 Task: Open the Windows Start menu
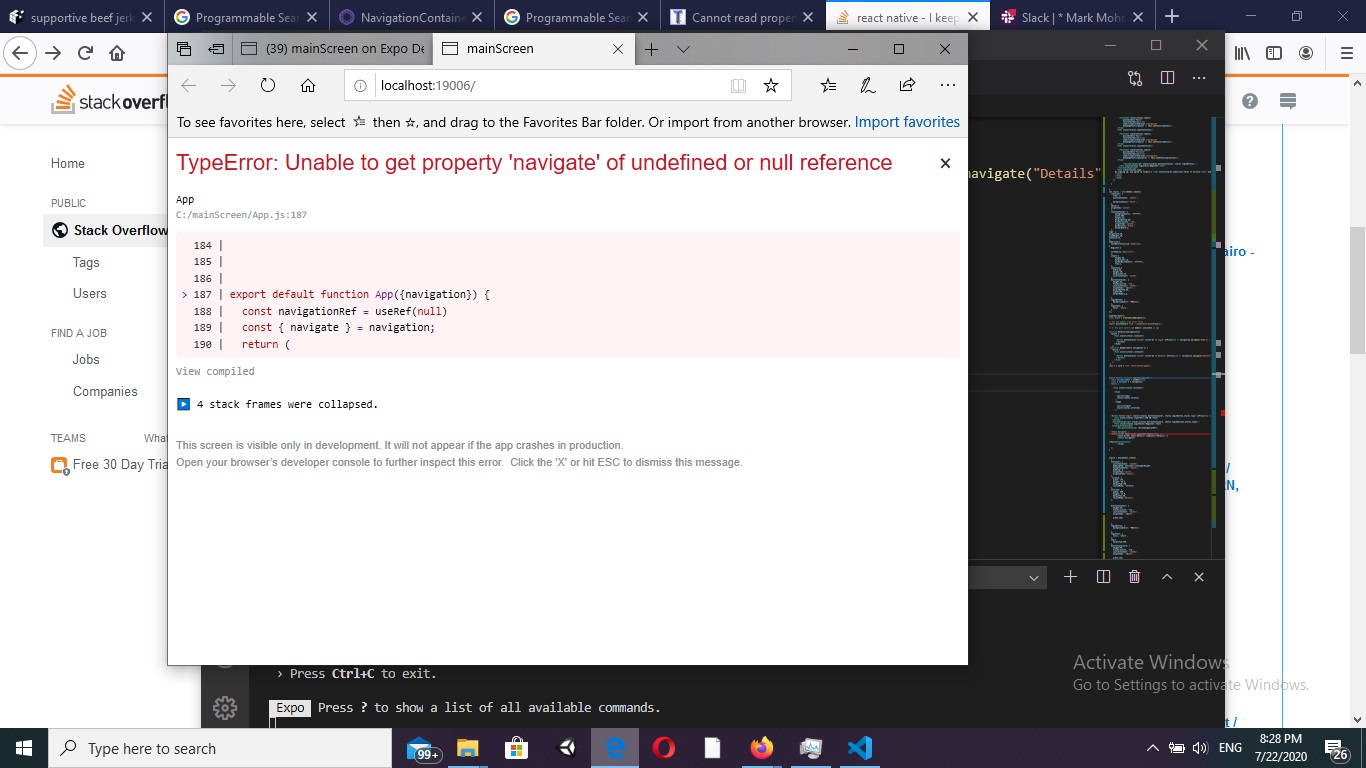[x=24, y=748]
